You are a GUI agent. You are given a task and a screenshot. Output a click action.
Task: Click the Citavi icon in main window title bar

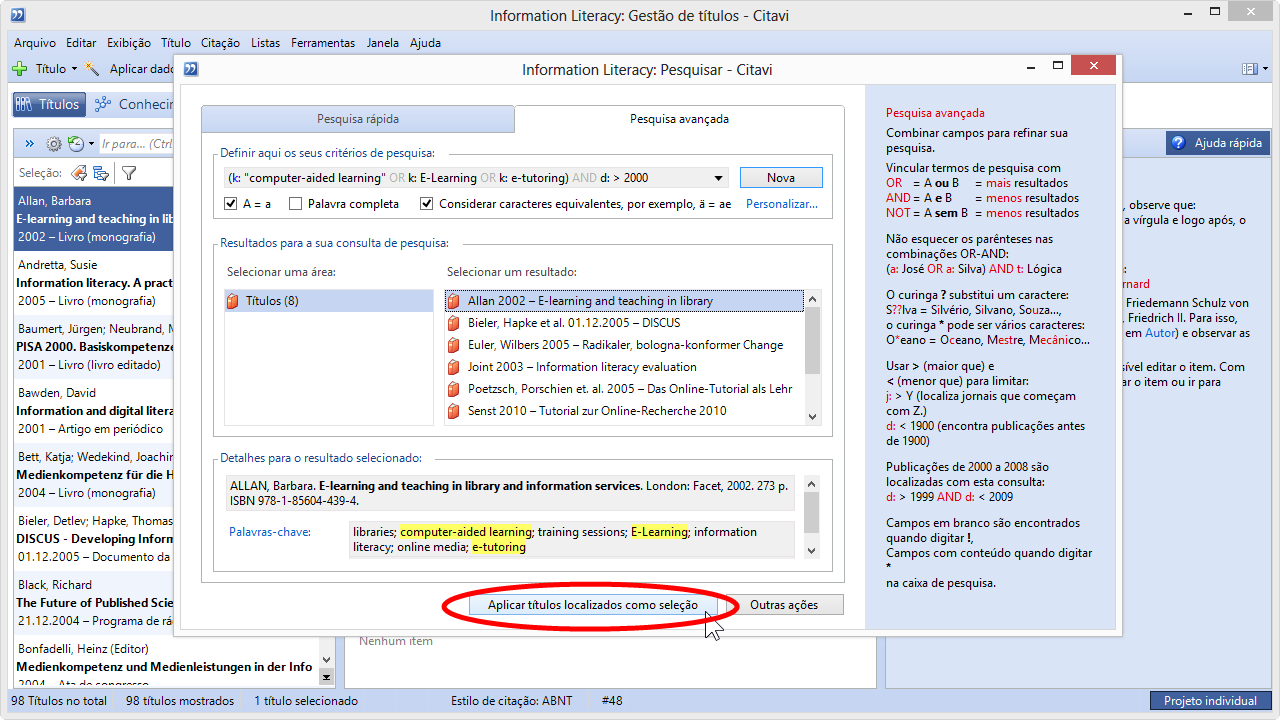click(x=17, y=15)
